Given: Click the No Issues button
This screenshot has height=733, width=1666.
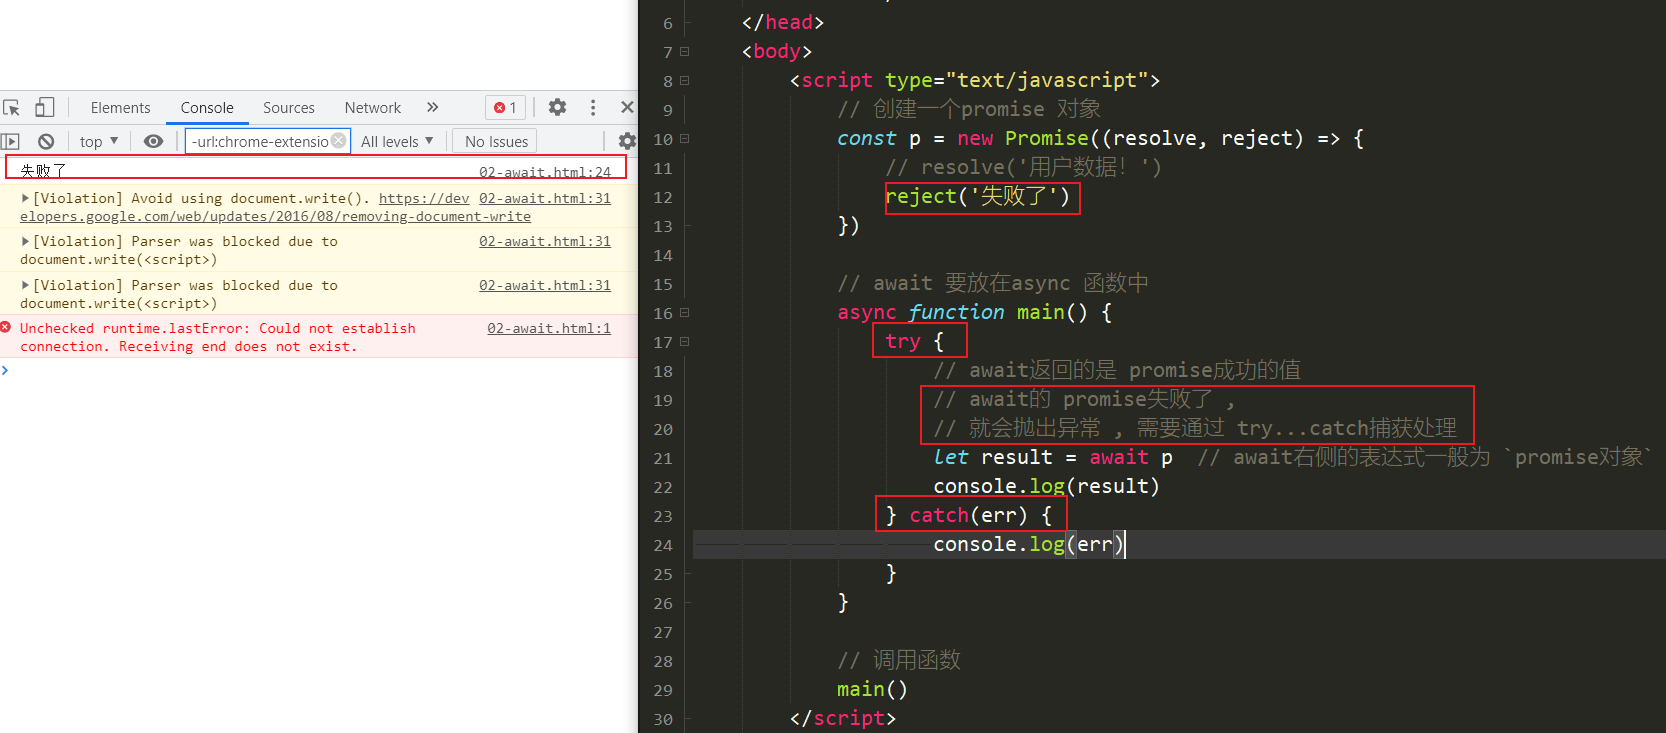Looking at the screenshot, I should [x=496, y=141].
